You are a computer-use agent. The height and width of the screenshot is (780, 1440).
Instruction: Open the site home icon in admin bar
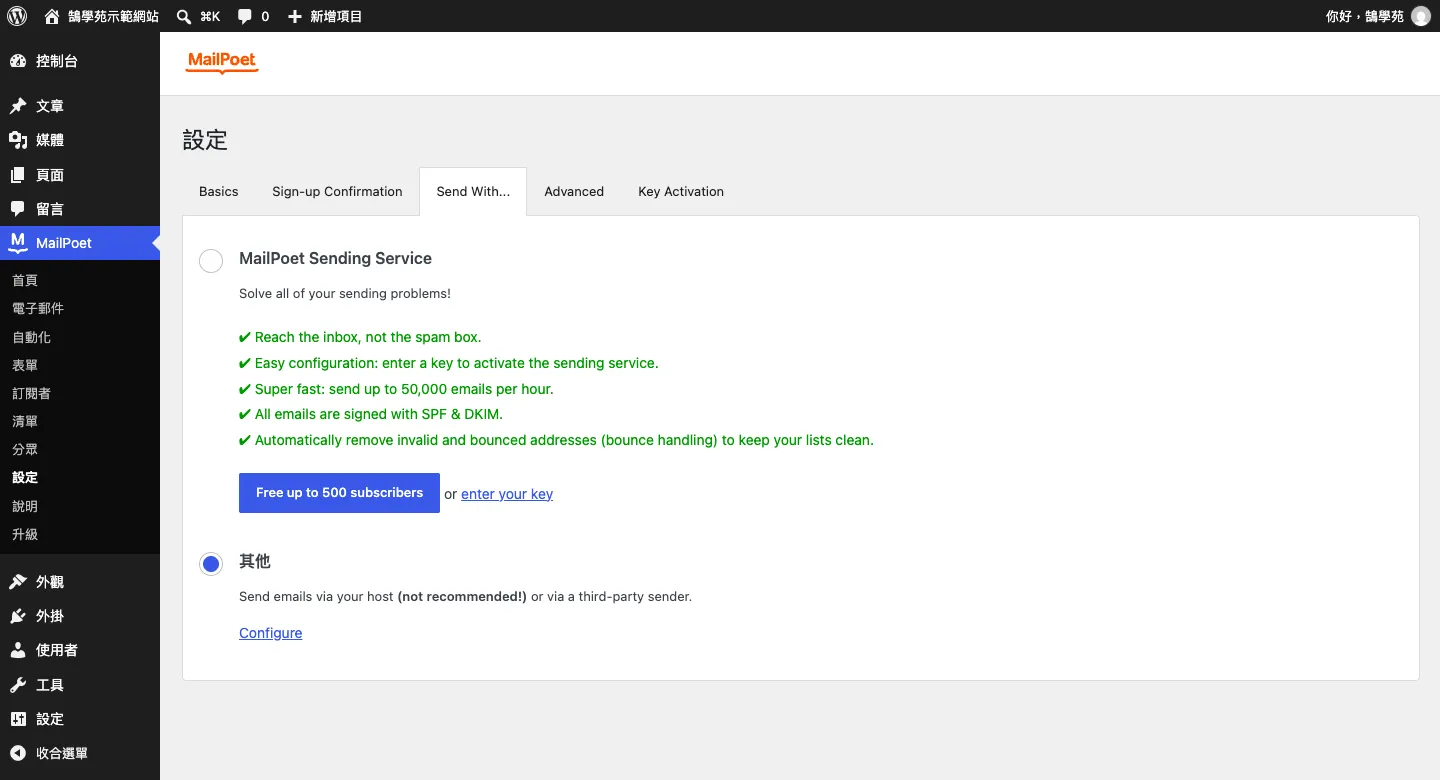52,16
